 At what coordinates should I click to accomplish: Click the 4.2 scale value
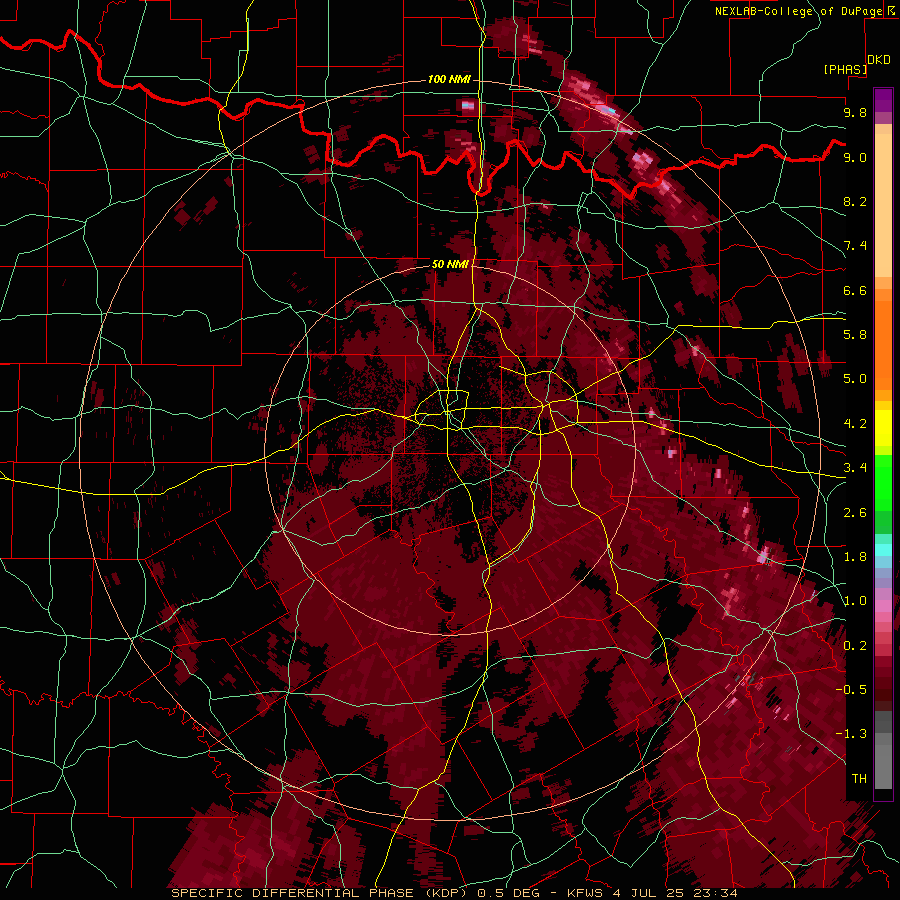pyautogui.click(x=855, y=424)
